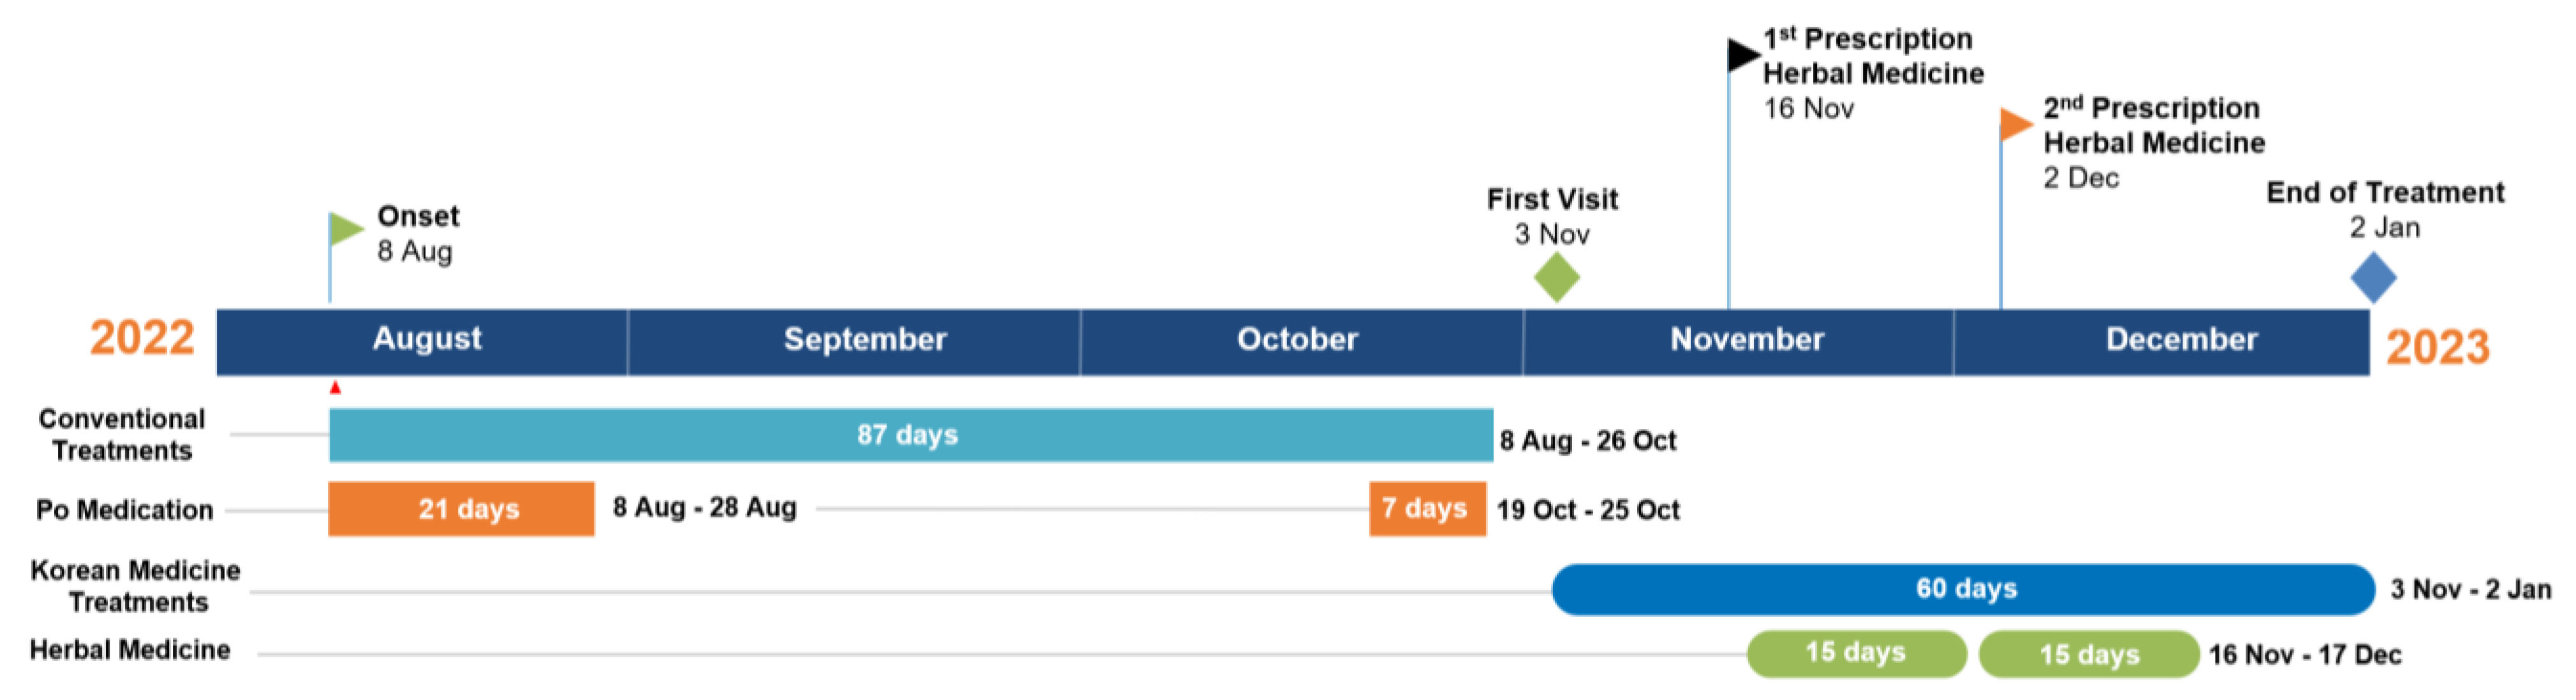2576x700 pixels.
Task: Select the December month segment
Action: (x=2180, y=340)
